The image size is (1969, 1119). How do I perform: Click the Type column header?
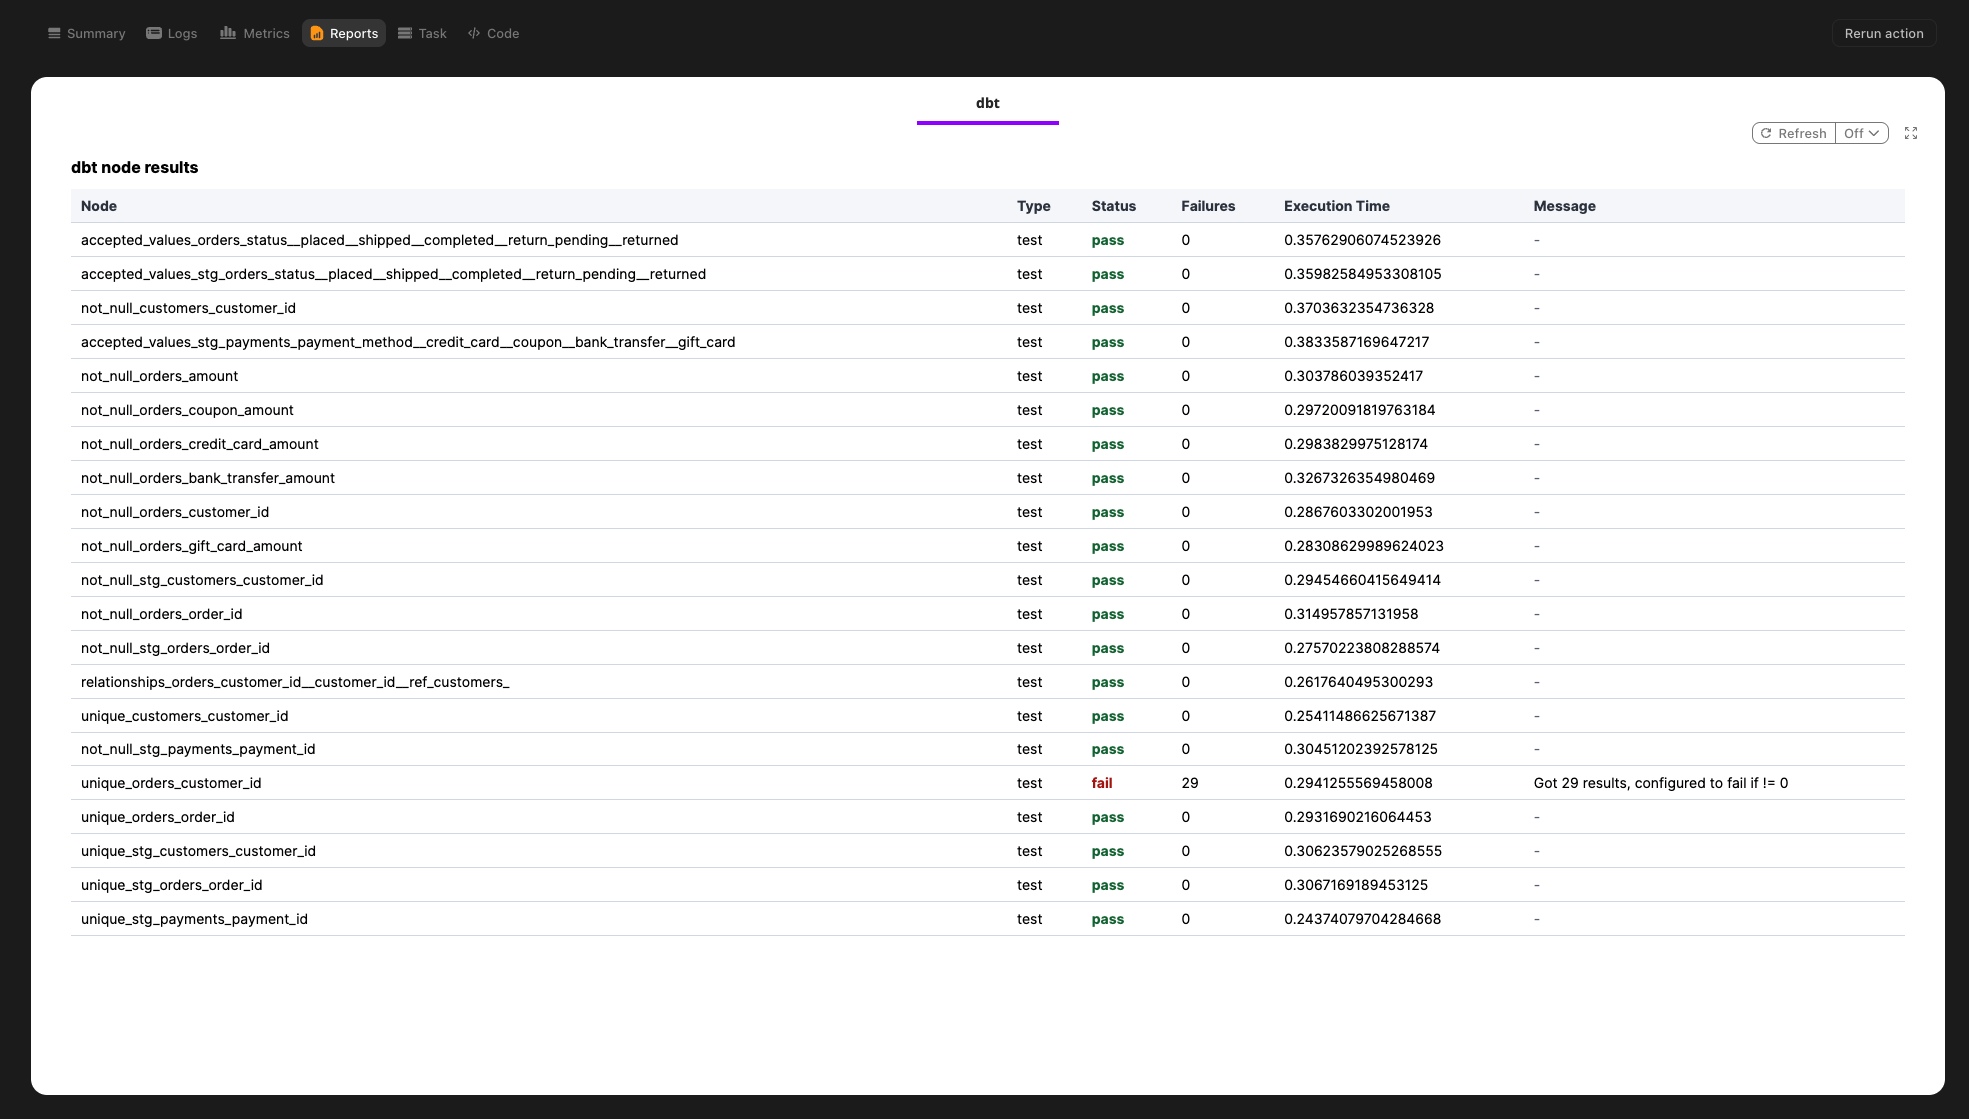click(x=1034, y=206)
